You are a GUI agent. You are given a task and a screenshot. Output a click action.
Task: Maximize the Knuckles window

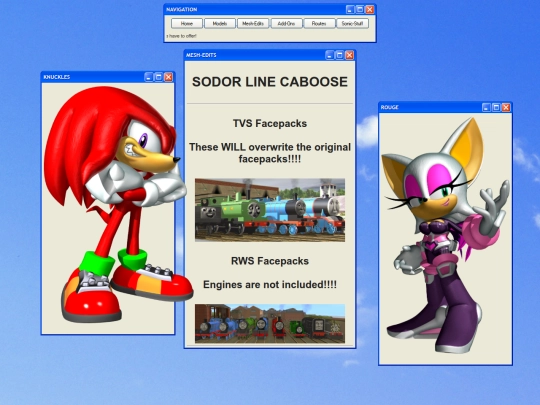click(x=158, y=77)
